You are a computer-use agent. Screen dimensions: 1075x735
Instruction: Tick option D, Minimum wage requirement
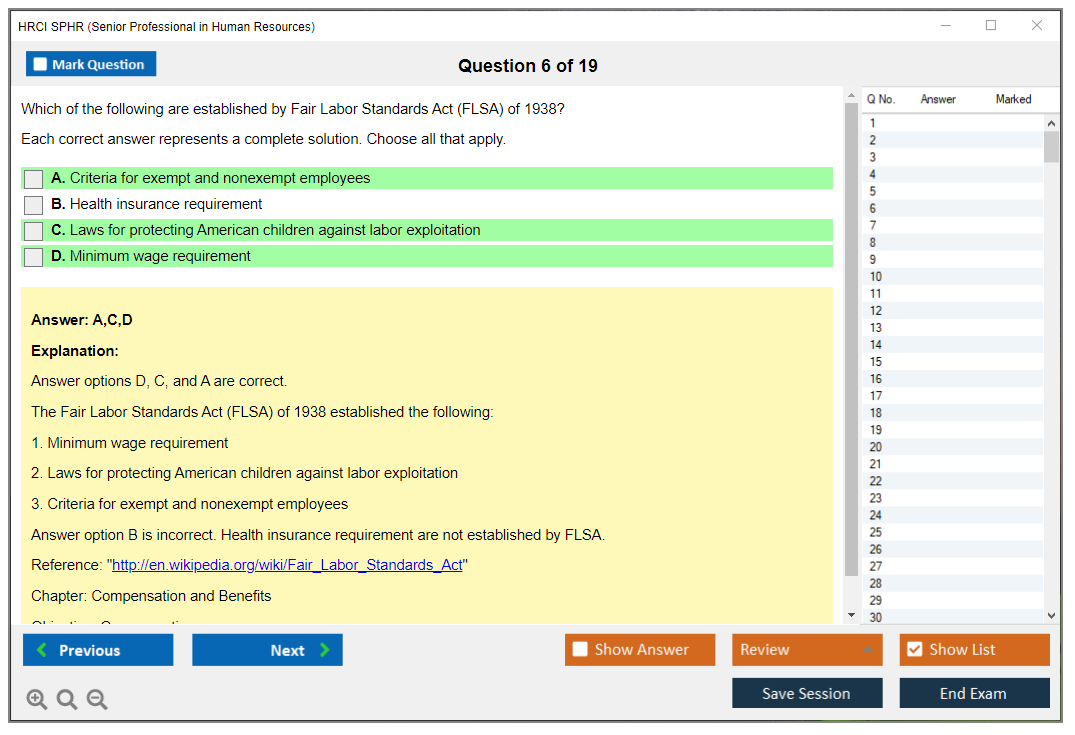click(34, 257)
